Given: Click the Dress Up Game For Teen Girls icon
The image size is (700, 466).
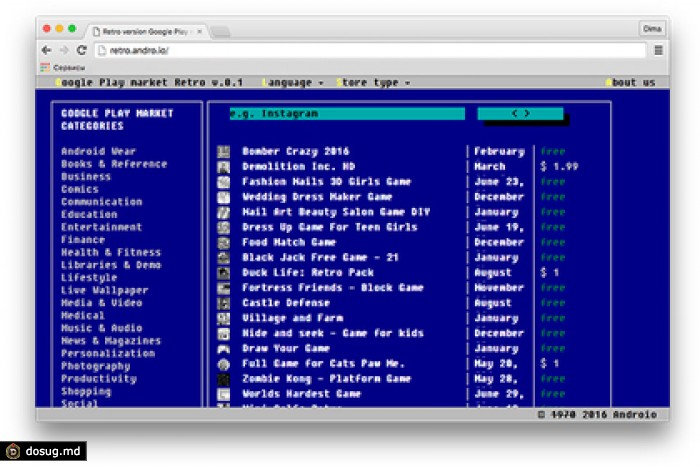Looking at the screenshot, I should pyautogui.click(x=223, y=227).
